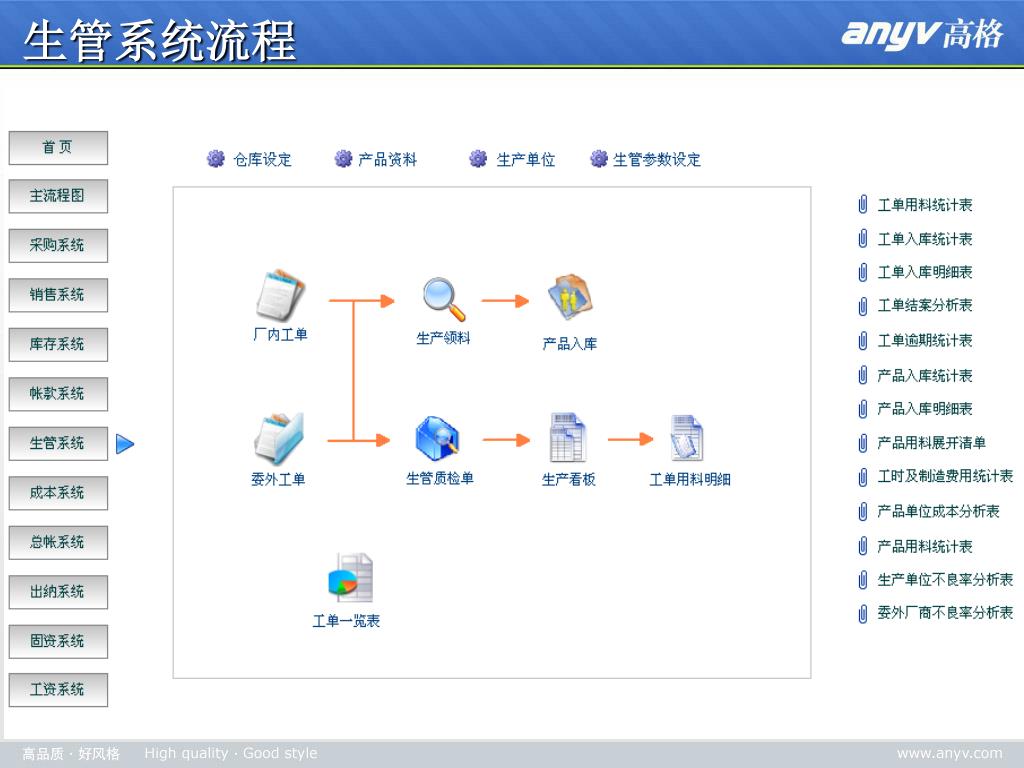Open the 产品入库 icon
This screenshot has height=768, width=1024.
(x=569, y=297)
